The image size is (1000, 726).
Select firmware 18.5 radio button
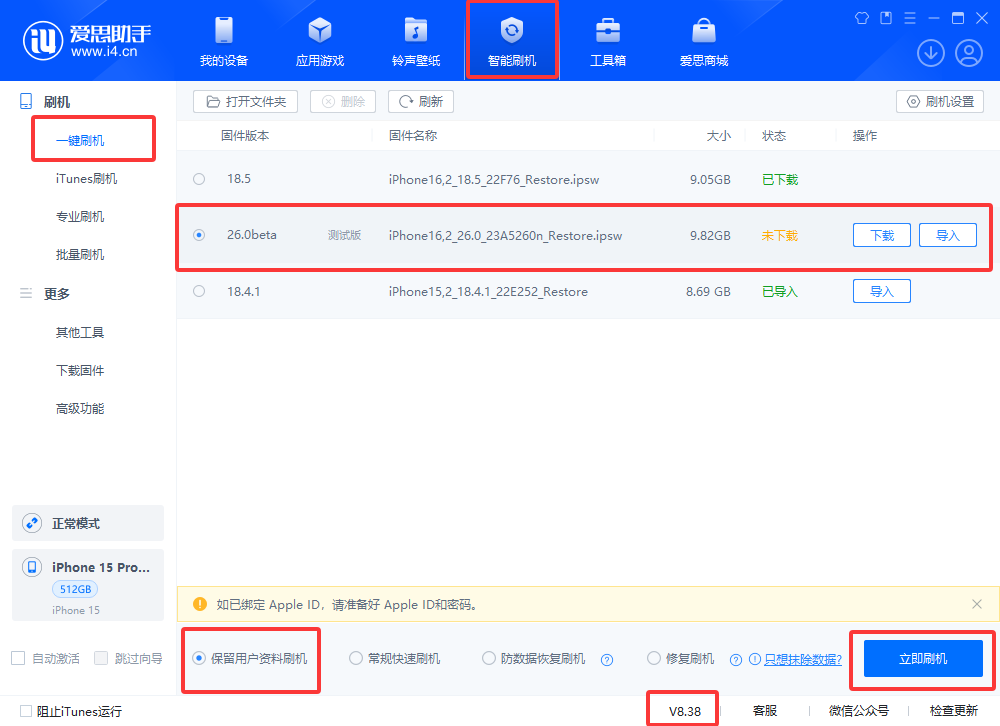coord(199,180)
